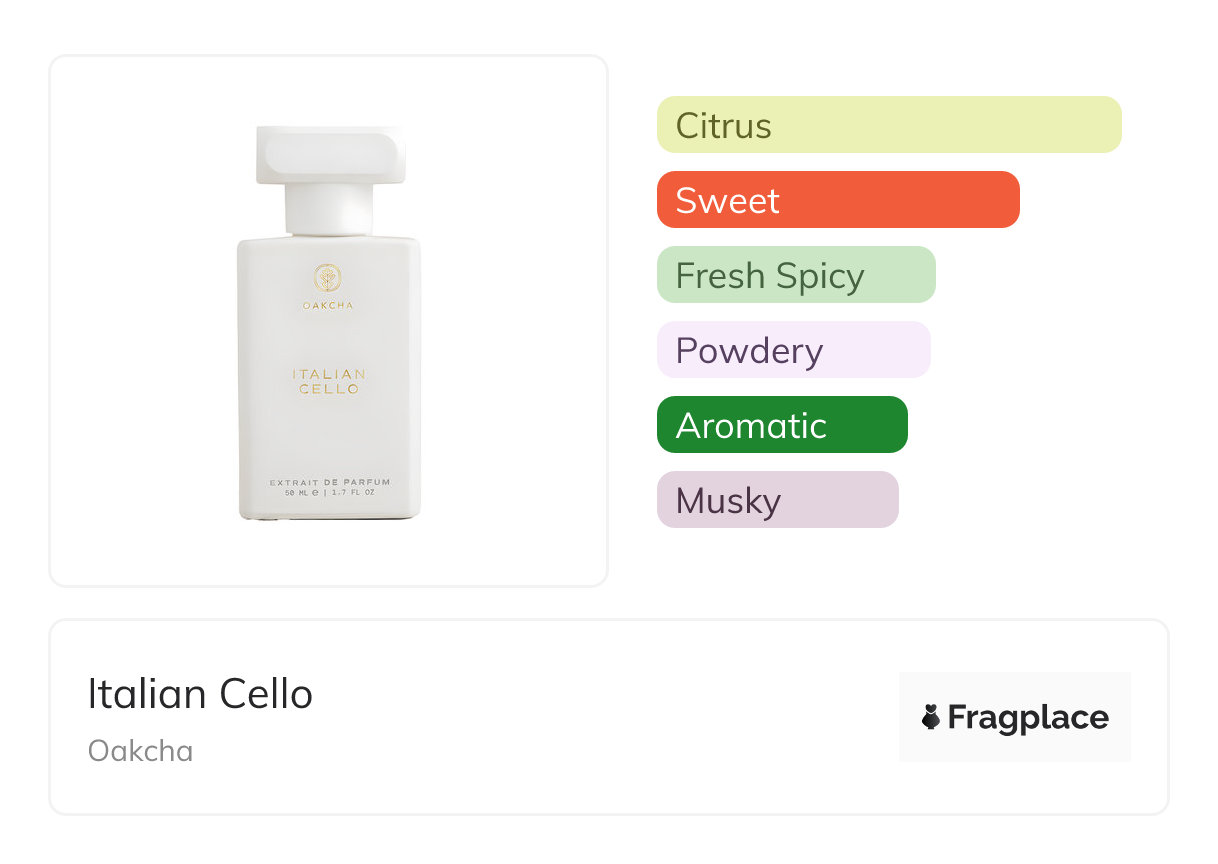Click the white bottle cap
The image size is (1218, 864).
[330, 156]
